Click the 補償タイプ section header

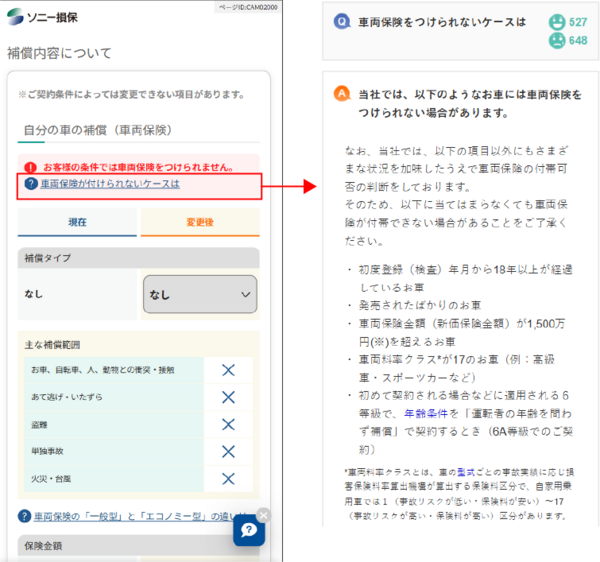(139, 258)
